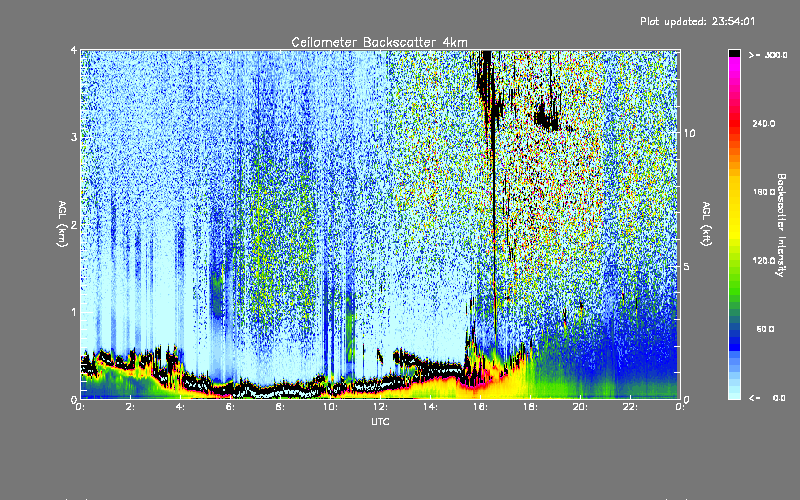Image resolution: width=800 pixels, height=500 pixels.
Task: Select the "120.0" color bar value
Action: tap(764, 261)
